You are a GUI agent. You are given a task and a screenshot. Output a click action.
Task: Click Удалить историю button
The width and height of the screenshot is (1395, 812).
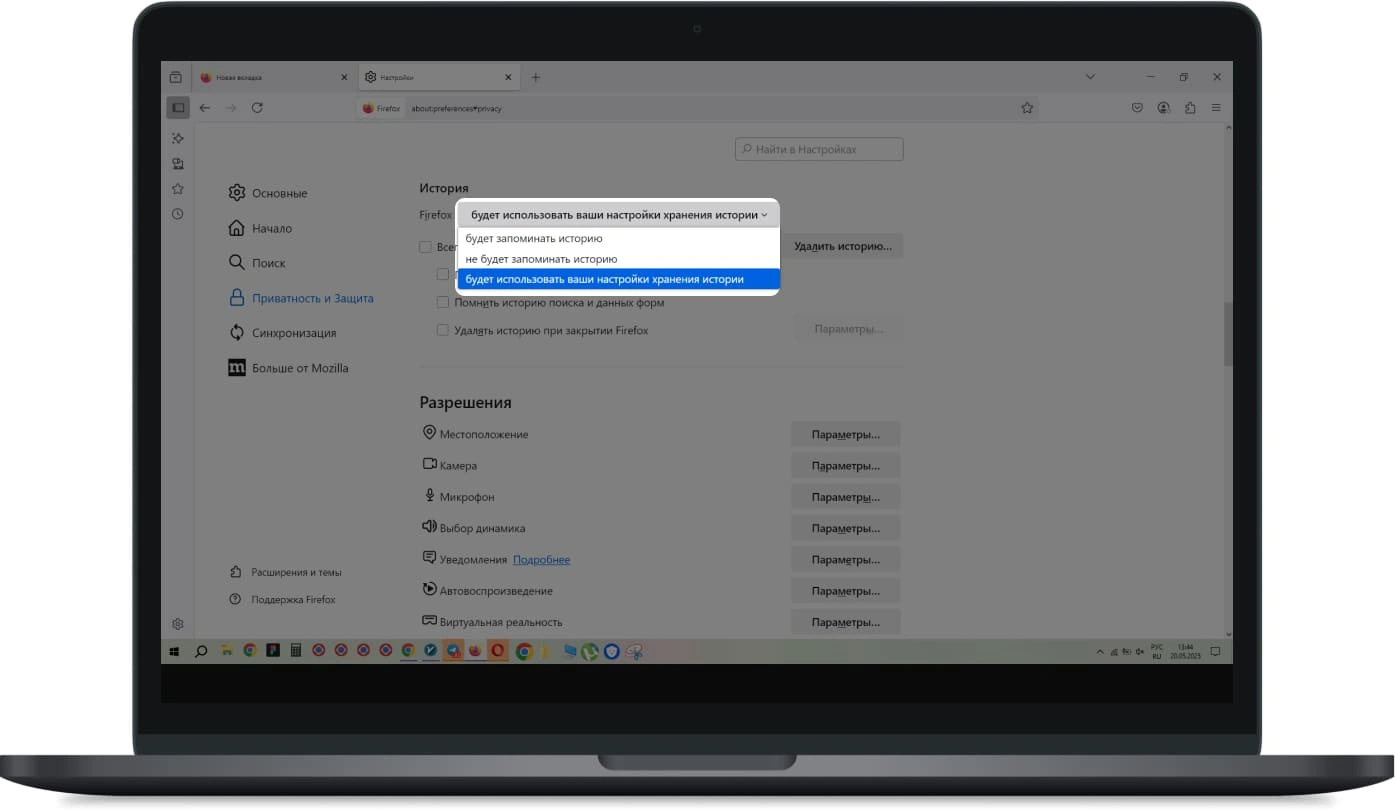tap(843, 246)
